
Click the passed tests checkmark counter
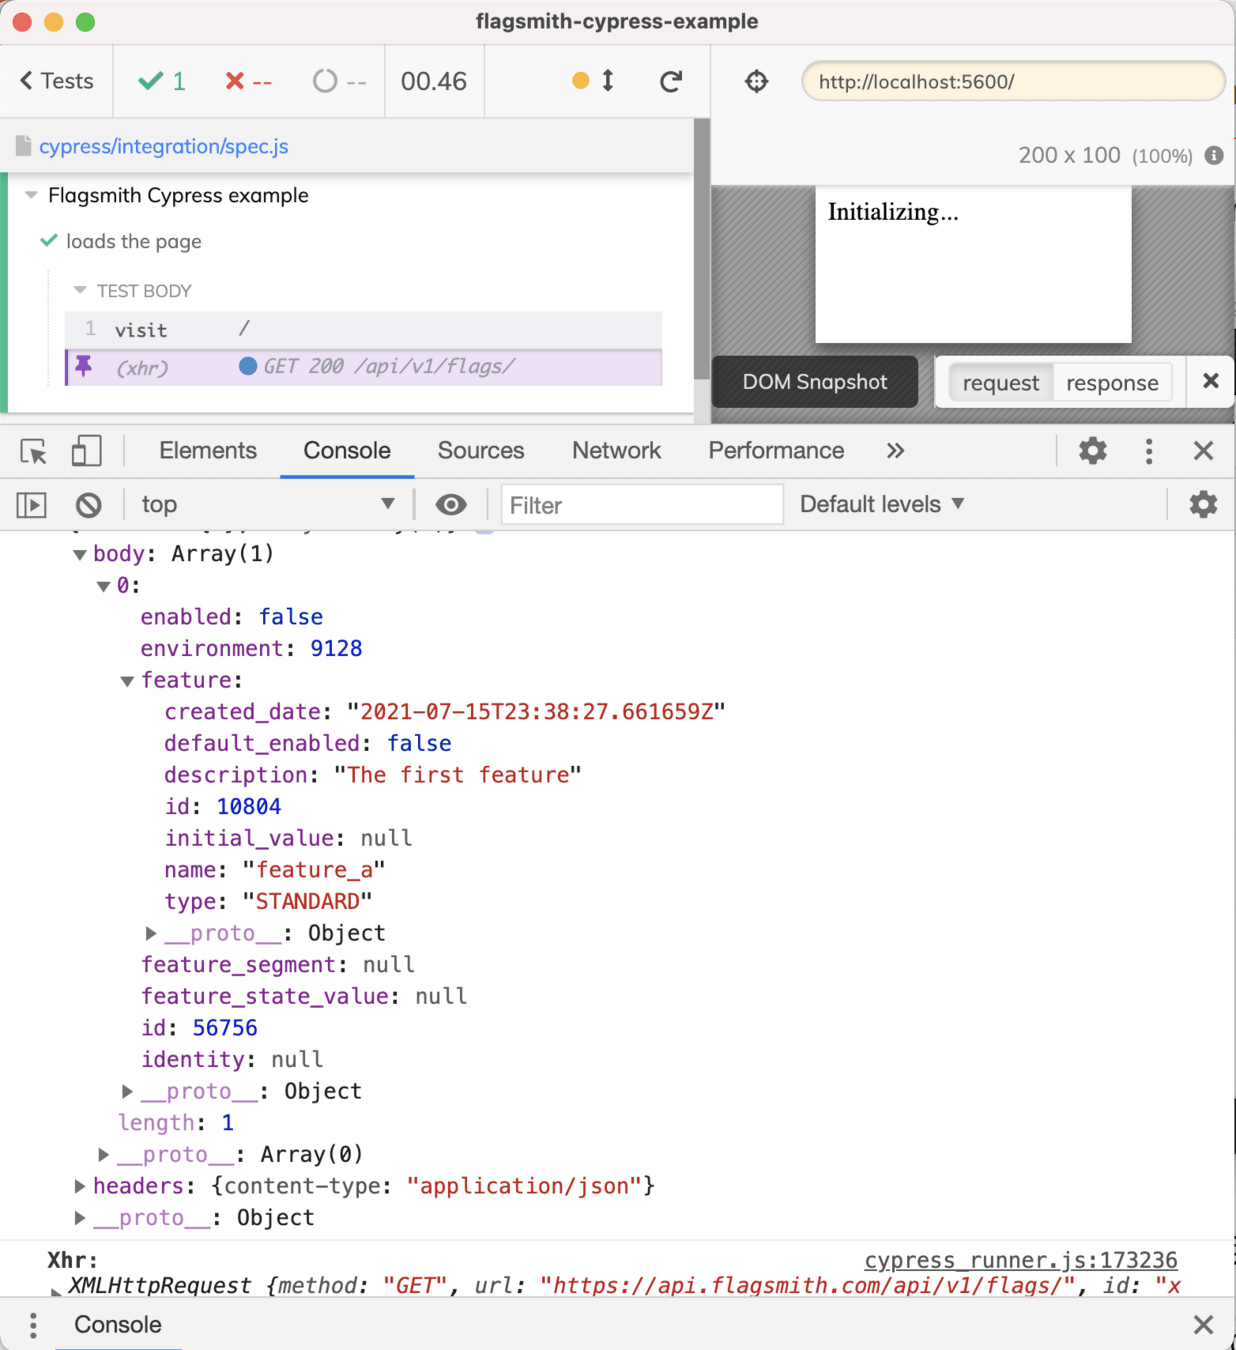click(x=162, y=81)
